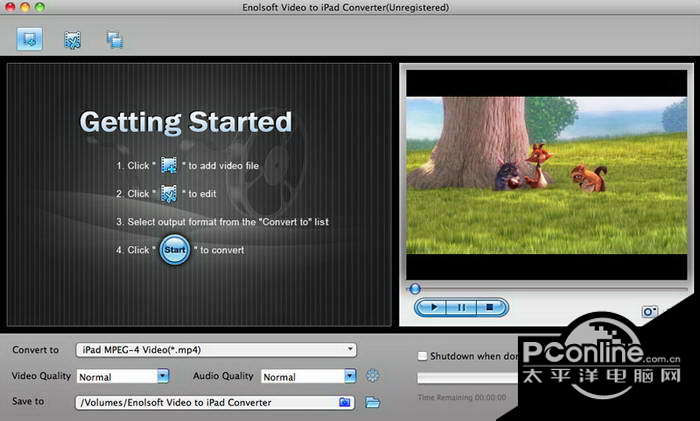Toggle Shutdown when done checkbox

click(422, 356)
